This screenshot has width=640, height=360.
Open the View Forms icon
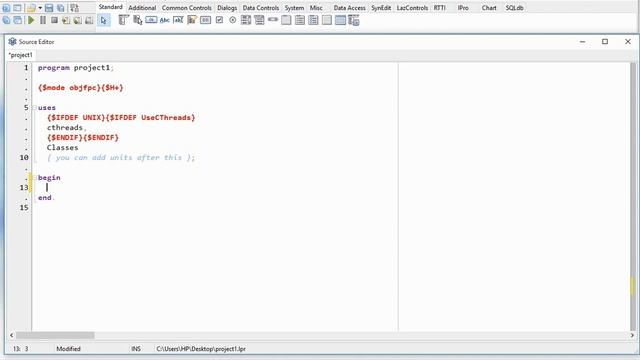(x=18, y=20)
